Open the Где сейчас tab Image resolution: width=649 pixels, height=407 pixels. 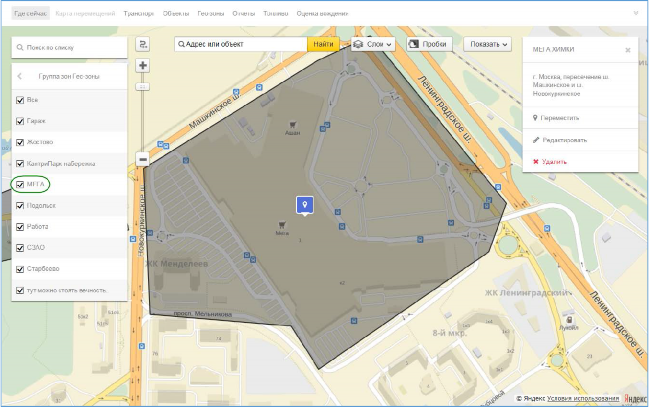(x=31, y=14)
